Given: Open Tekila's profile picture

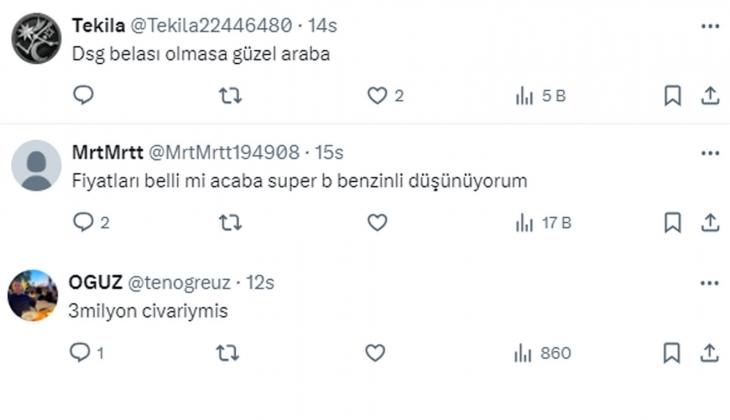Looking at the screenshot, I should coord(36,37).
